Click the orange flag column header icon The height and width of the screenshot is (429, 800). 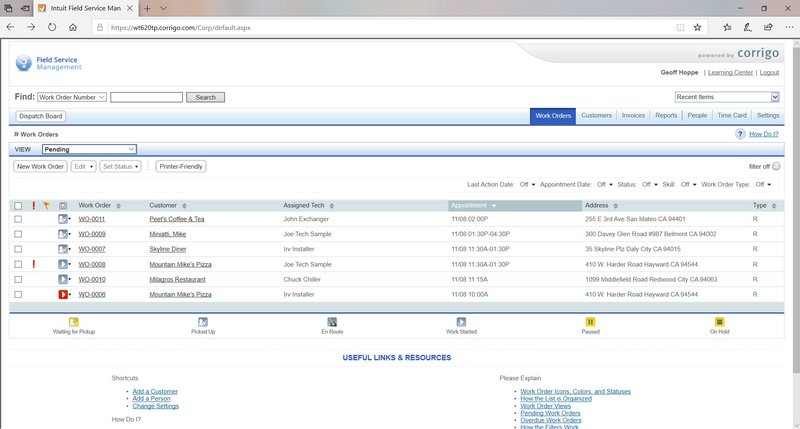(46, 206)
